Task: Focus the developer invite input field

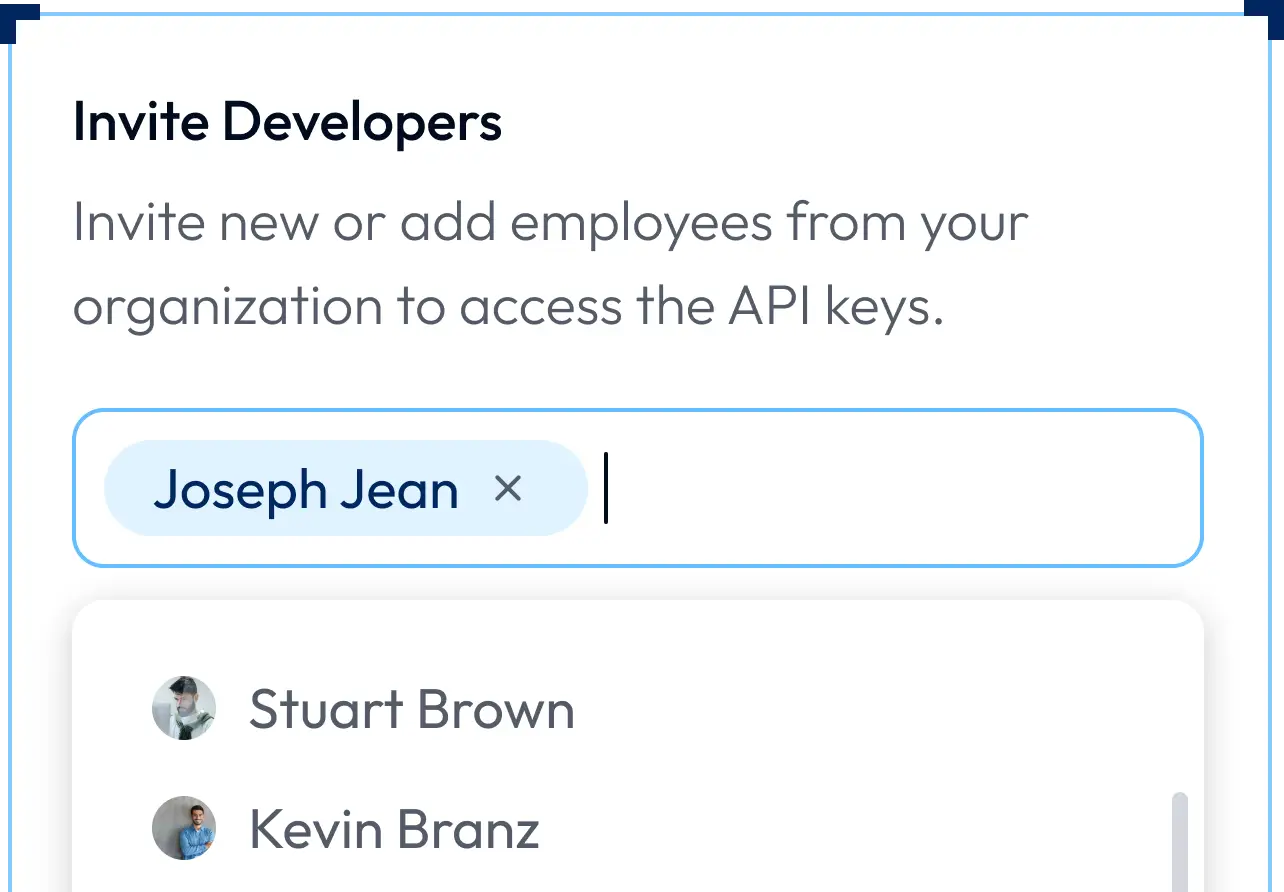Action: [x=638, y=488]
